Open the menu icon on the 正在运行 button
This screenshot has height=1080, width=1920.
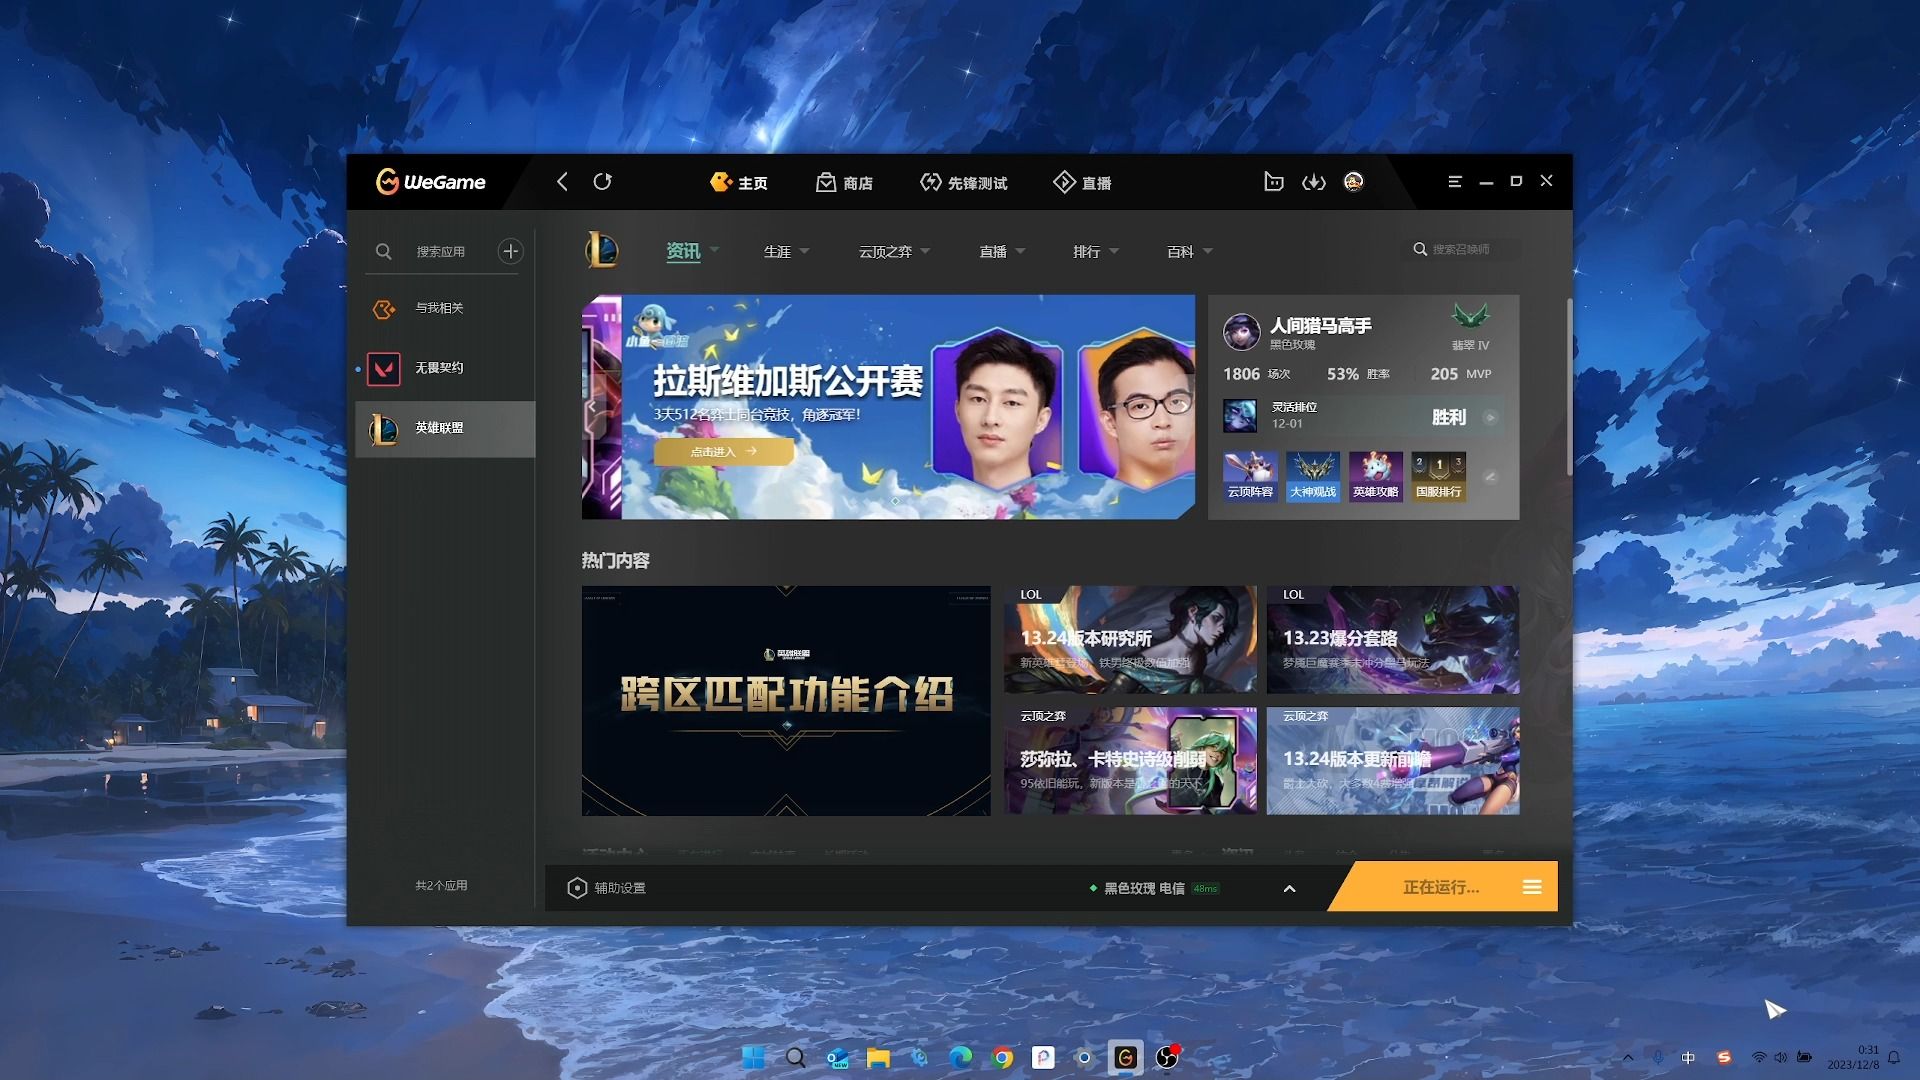[x=1531, y=887]
